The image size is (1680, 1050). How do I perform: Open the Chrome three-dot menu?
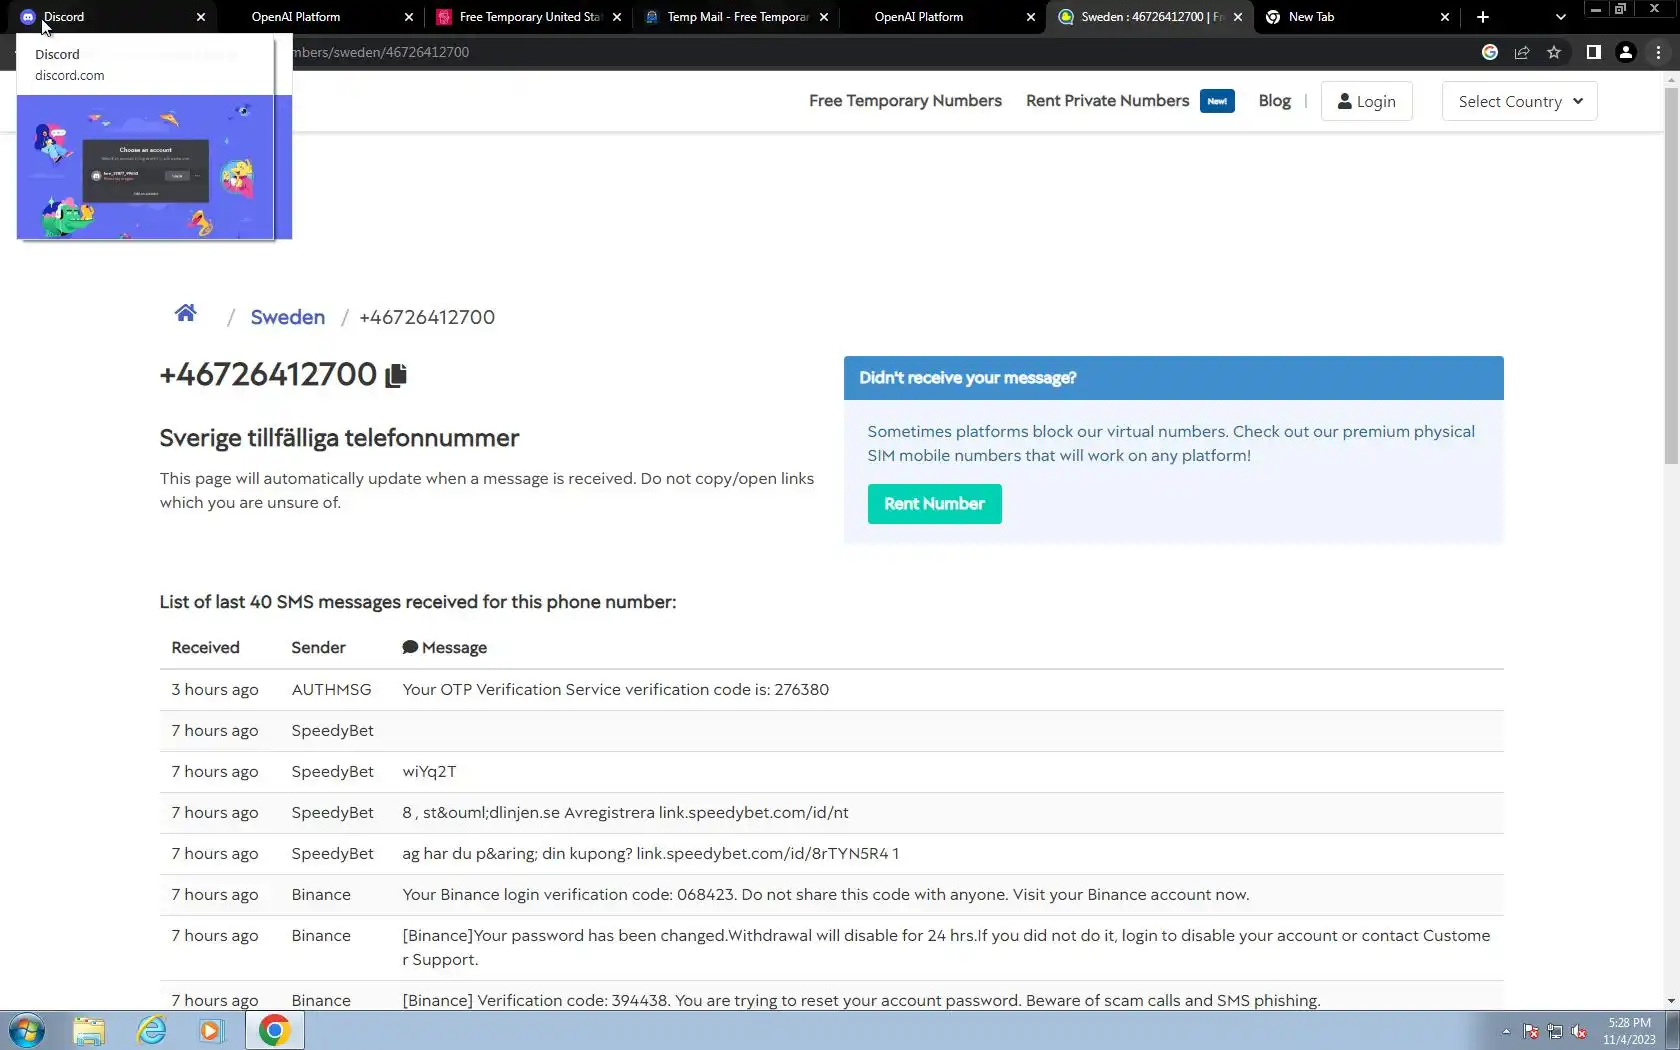tap(1658, 52)
